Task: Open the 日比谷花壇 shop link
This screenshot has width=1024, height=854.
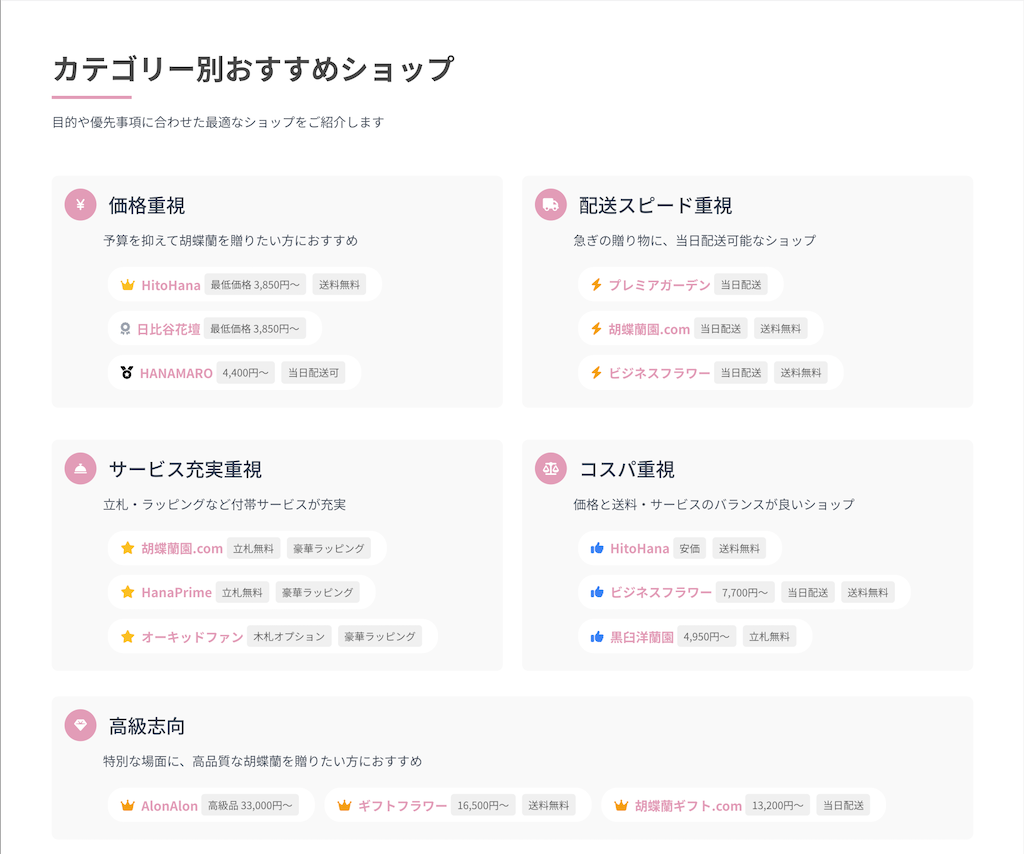Action: pos(168,329)
